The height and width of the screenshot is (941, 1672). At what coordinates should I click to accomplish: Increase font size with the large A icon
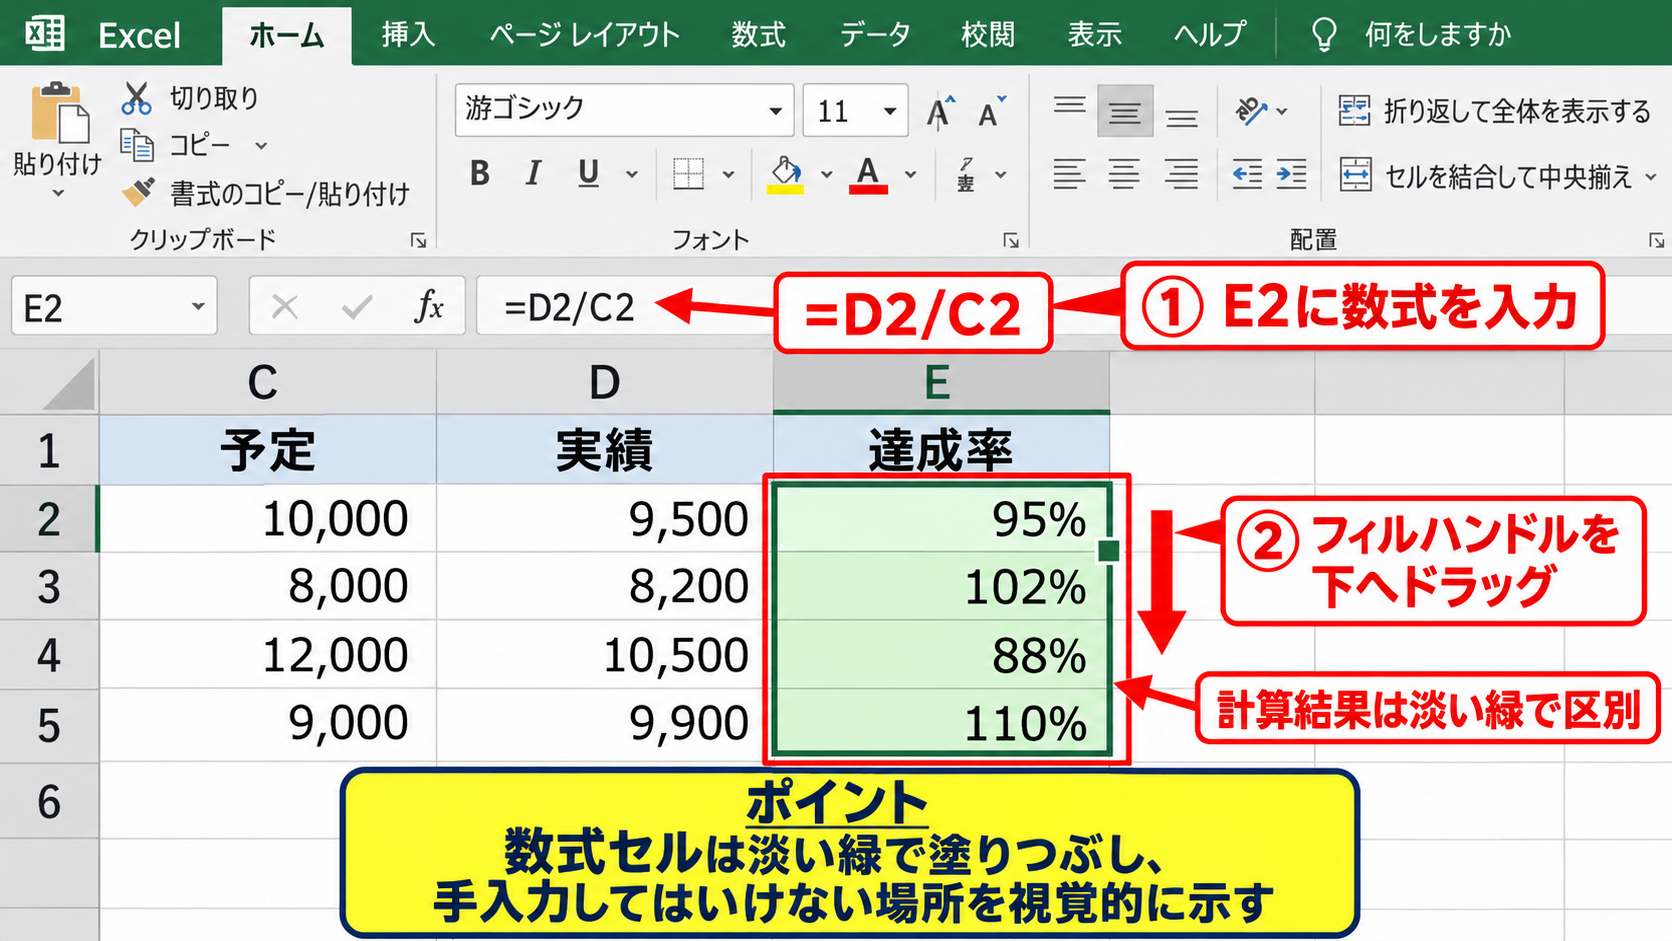coord(940,112)
